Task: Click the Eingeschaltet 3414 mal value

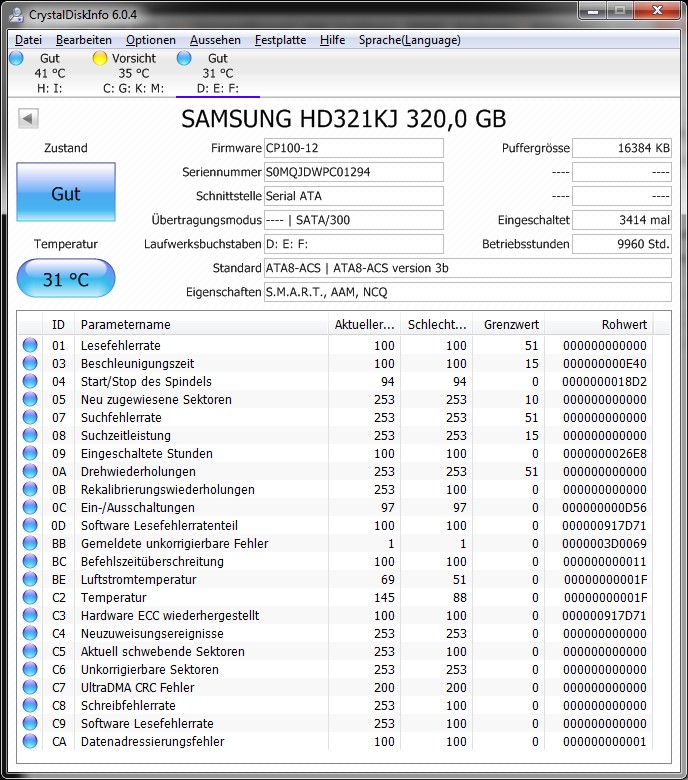Action: 622,220
